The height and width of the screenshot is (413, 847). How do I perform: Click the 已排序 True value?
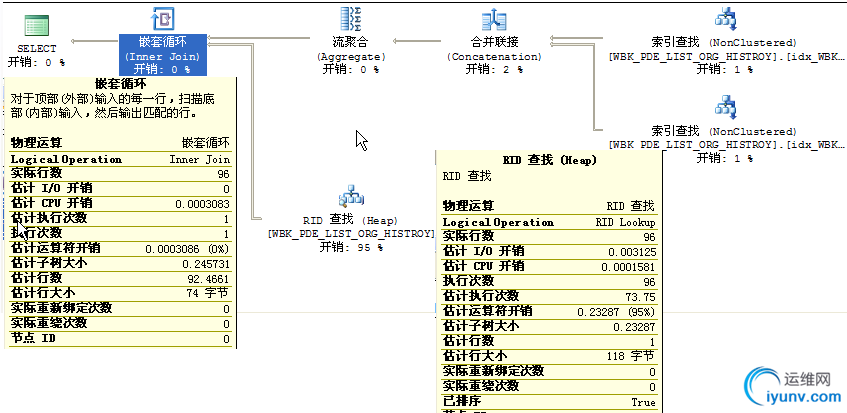point(643,402)
